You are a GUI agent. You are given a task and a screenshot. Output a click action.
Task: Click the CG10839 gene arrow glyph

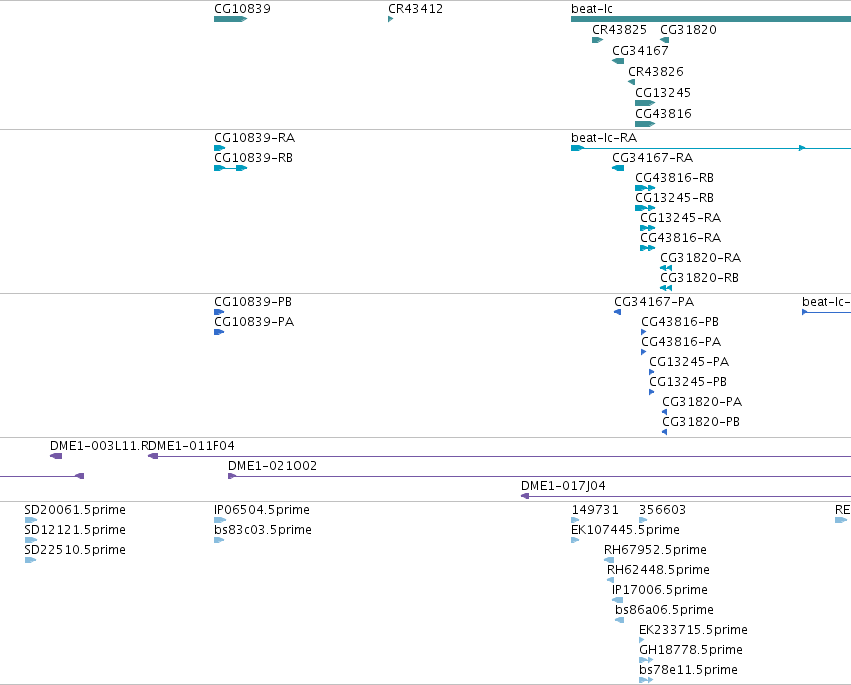(231, 19)
